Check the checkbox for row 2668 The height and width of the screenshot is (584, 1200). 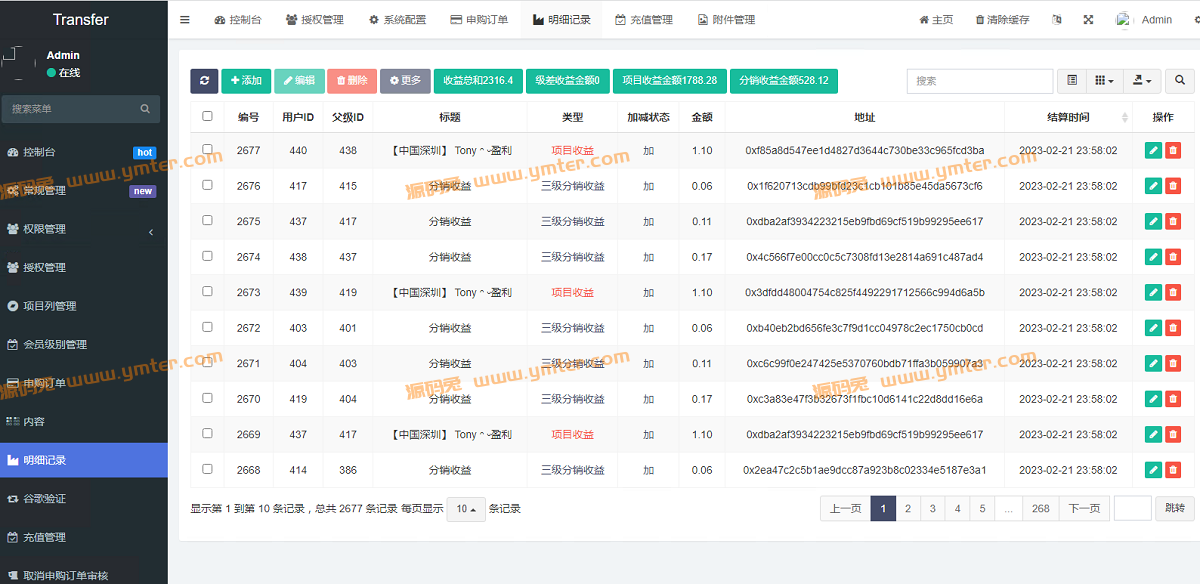point(207,469)
